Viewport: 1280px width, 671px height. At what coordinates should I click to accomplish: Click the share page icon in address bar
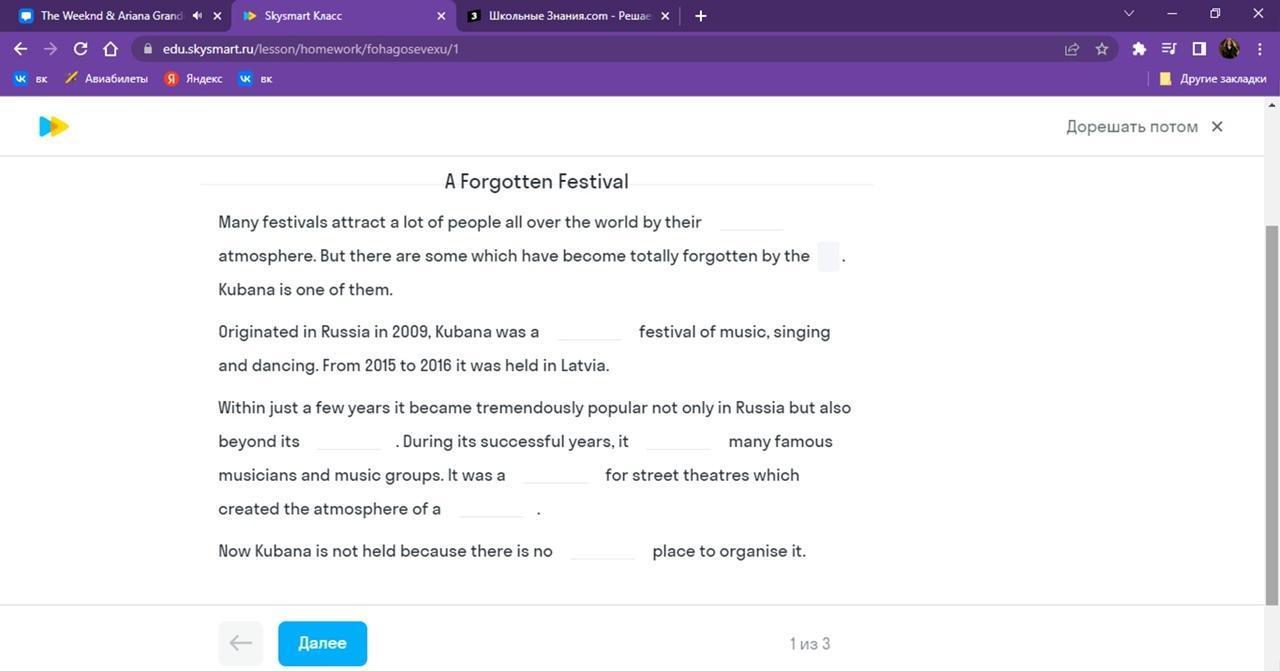coord(1072,48)
